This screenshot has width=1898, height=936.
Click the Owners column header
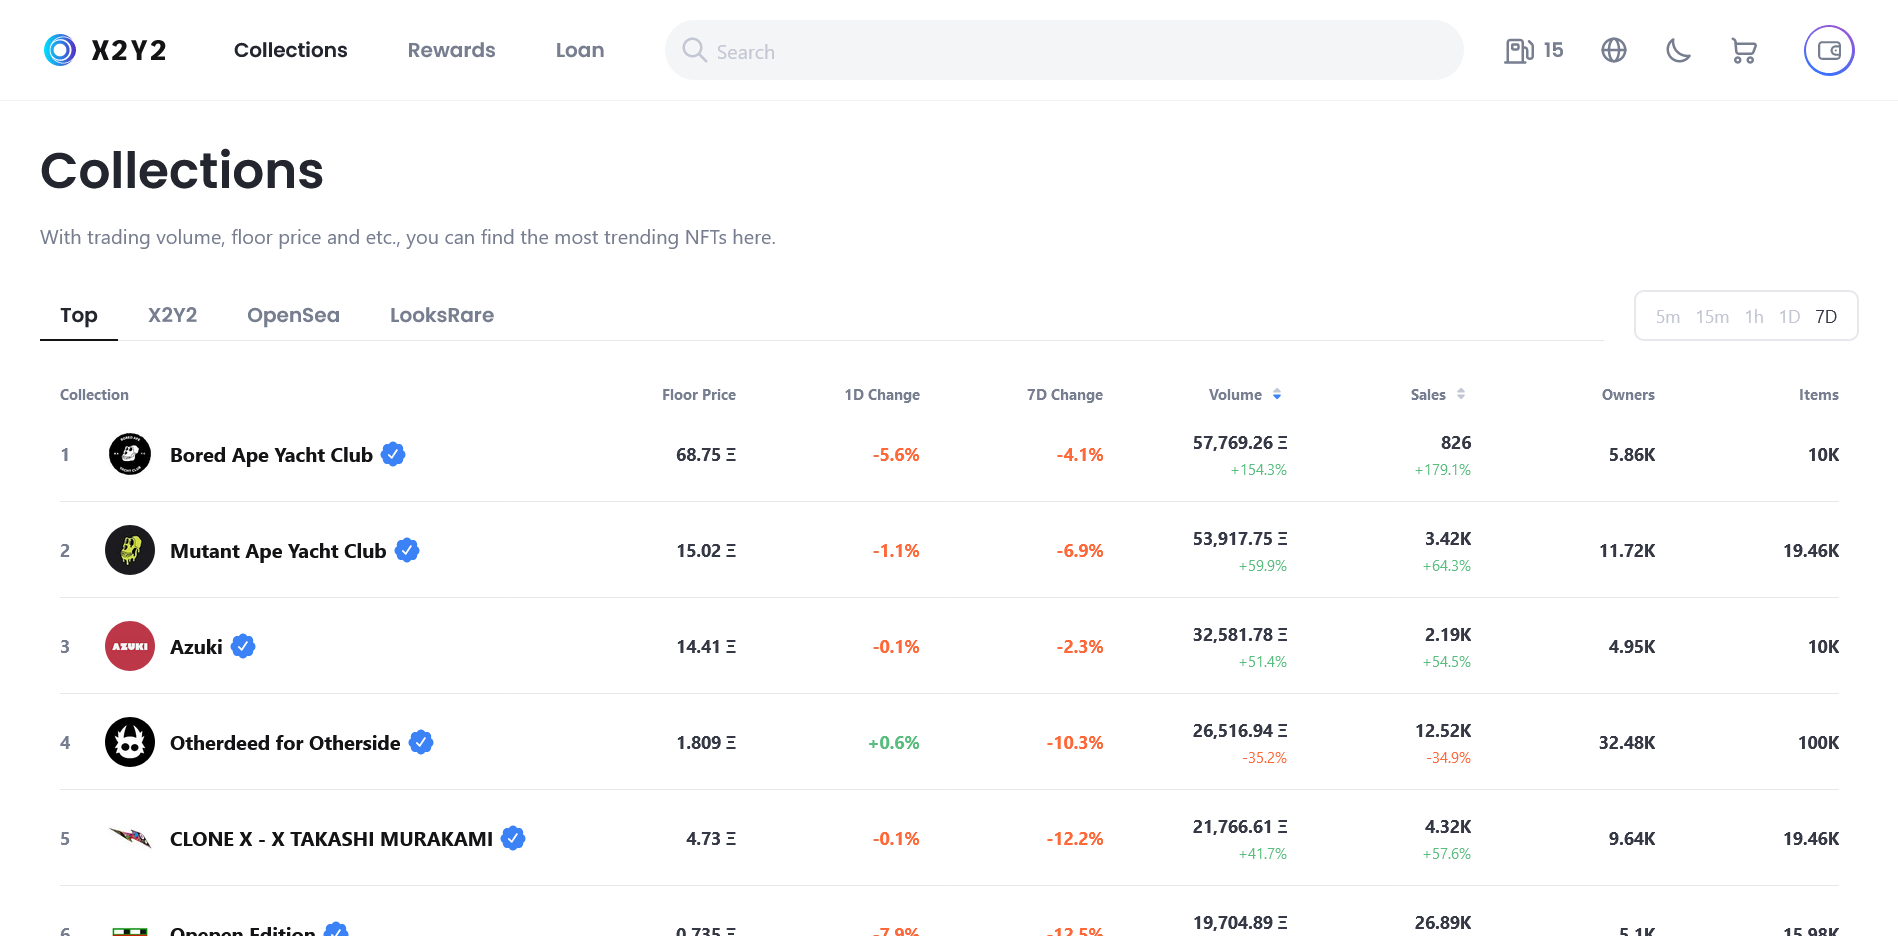tap(1628, 395)
